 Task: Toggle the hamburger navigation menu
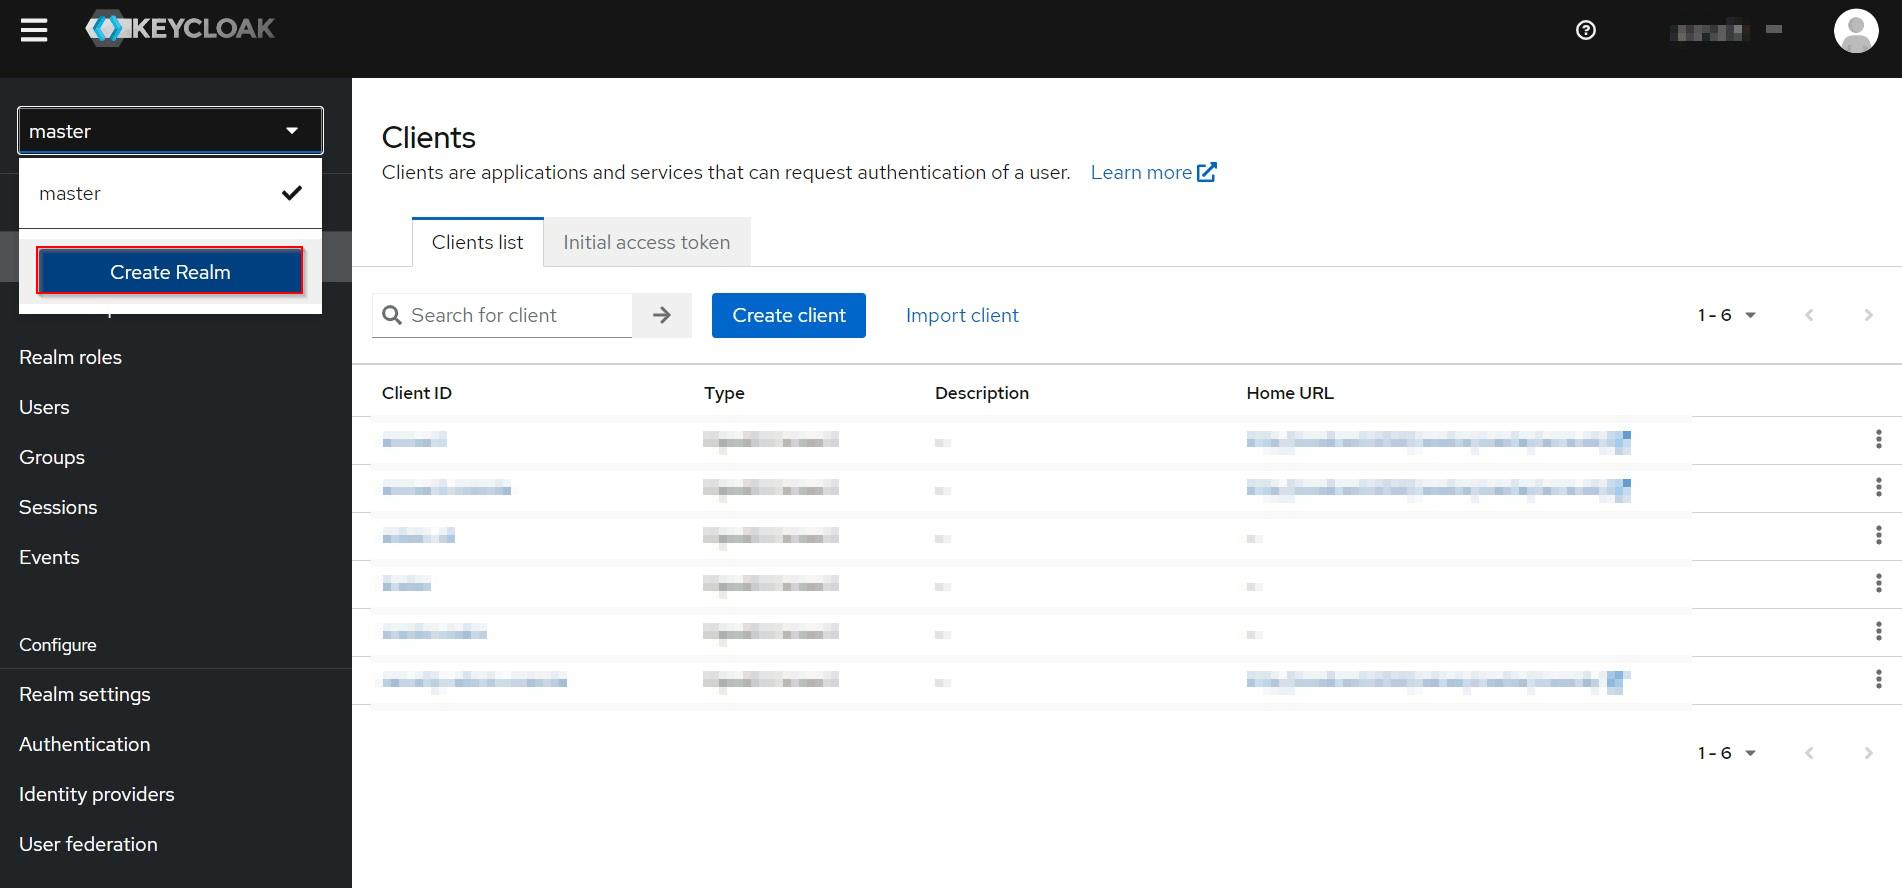[34, 30]
